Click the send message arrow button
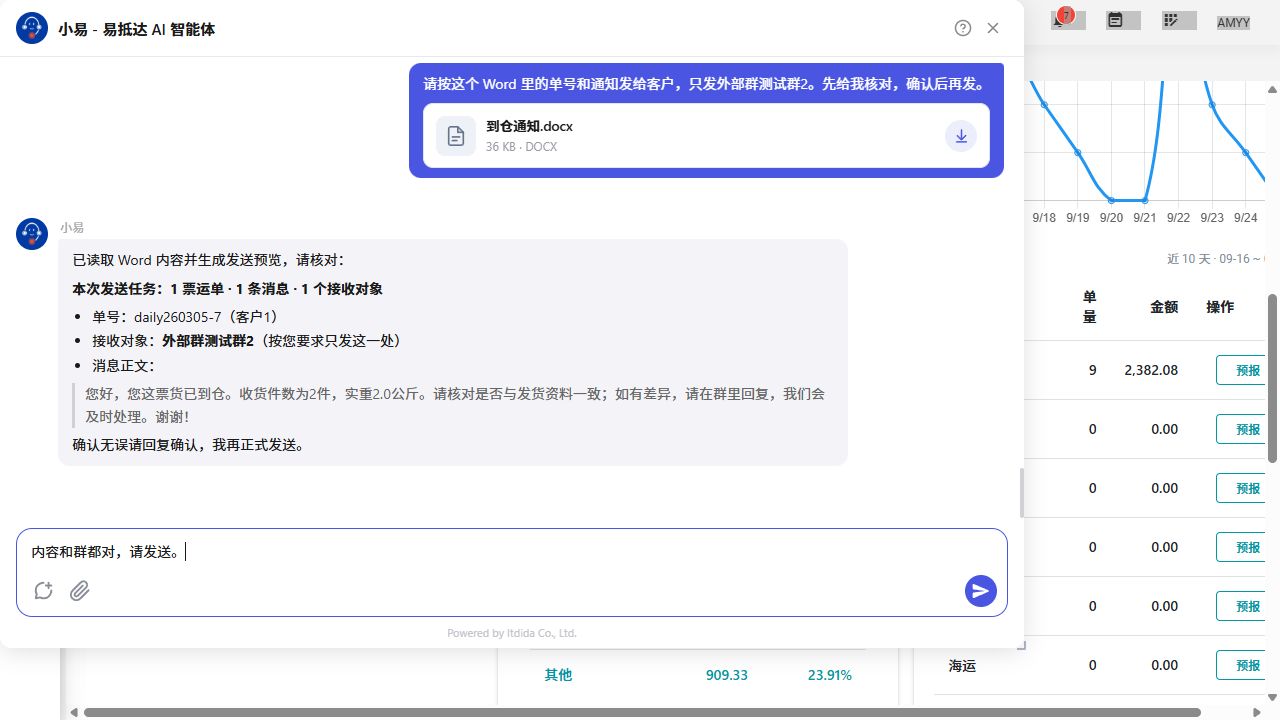 tap(981, 591)
